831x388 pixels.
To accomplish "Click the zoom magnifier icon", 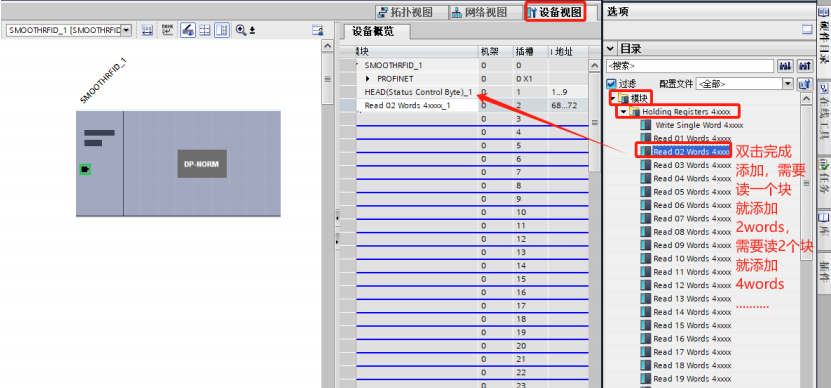I will (241, 30).
